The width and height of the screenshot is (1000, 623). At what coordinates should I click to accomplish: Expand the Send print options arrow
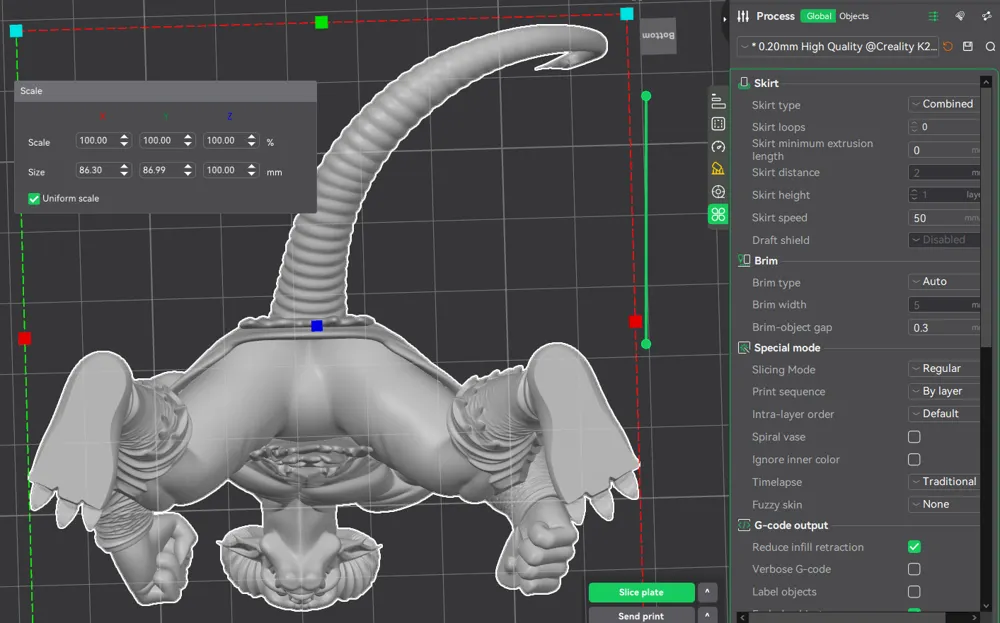tap(707, 615)
